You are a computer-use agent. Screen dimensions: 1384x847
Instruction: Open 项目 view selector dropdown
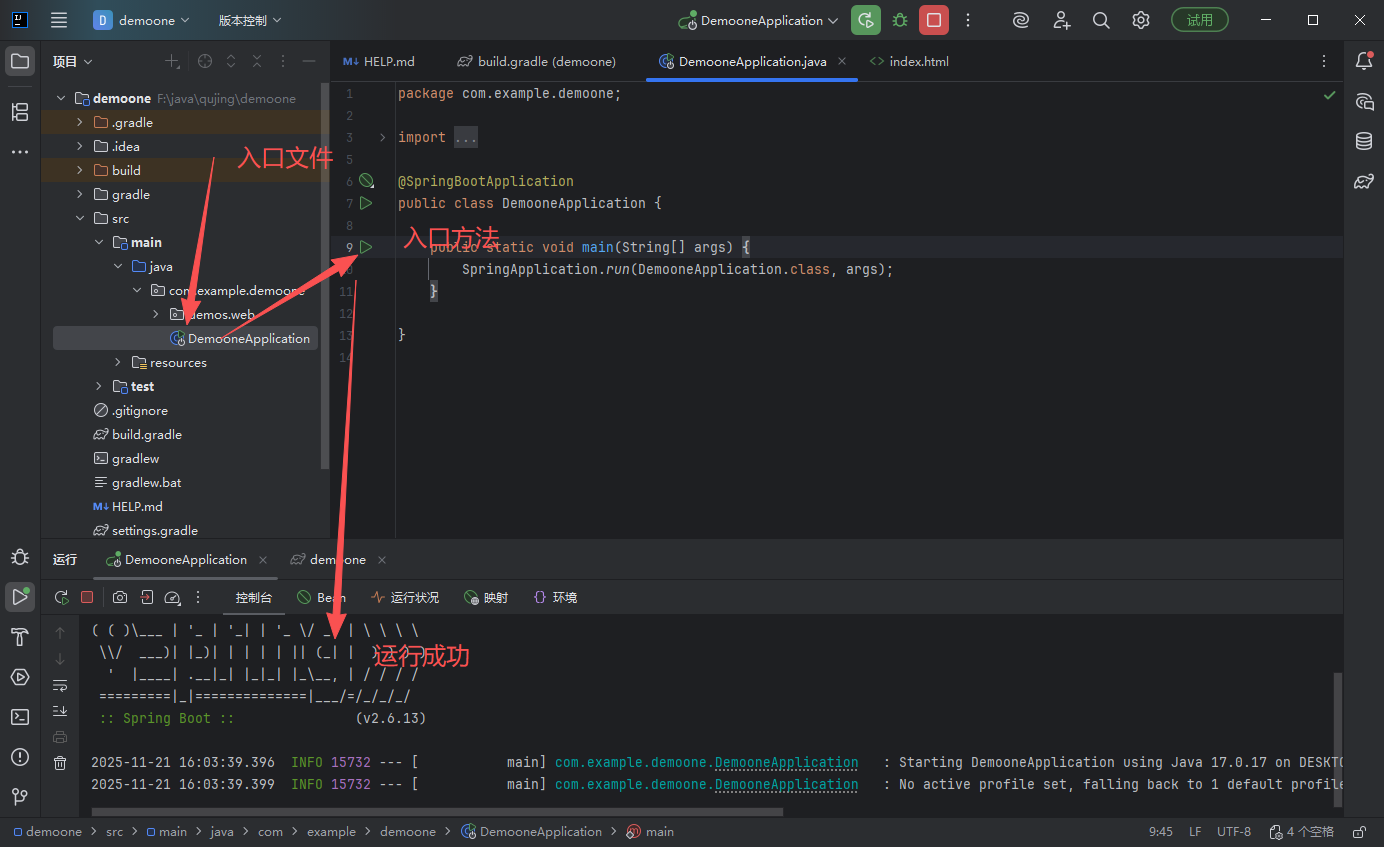(x=73, y=62)
